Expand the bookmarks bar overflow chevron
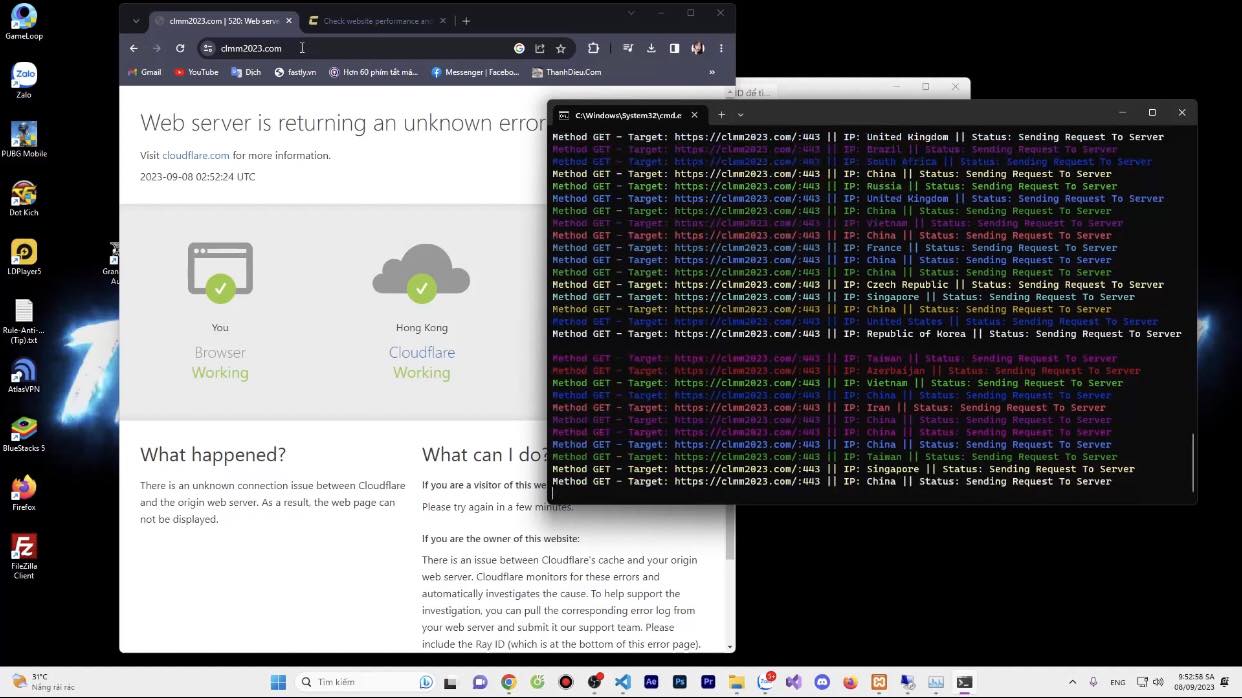Screen dimensions: 1242x698 click(712, 72)
